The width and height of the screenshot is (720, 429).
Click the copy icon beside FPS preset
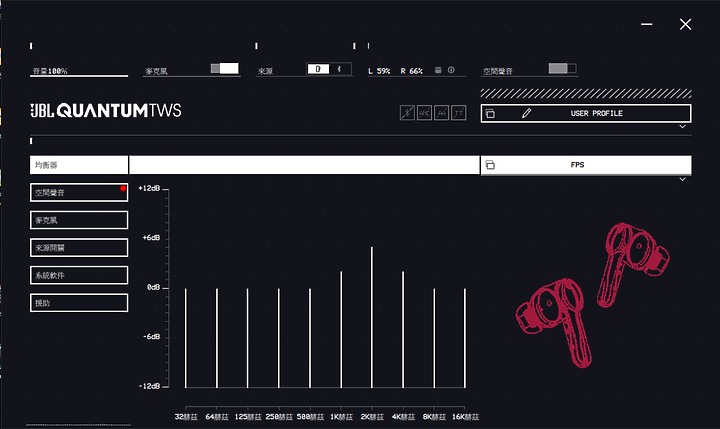pyautogui.click(x=490, y=165)
